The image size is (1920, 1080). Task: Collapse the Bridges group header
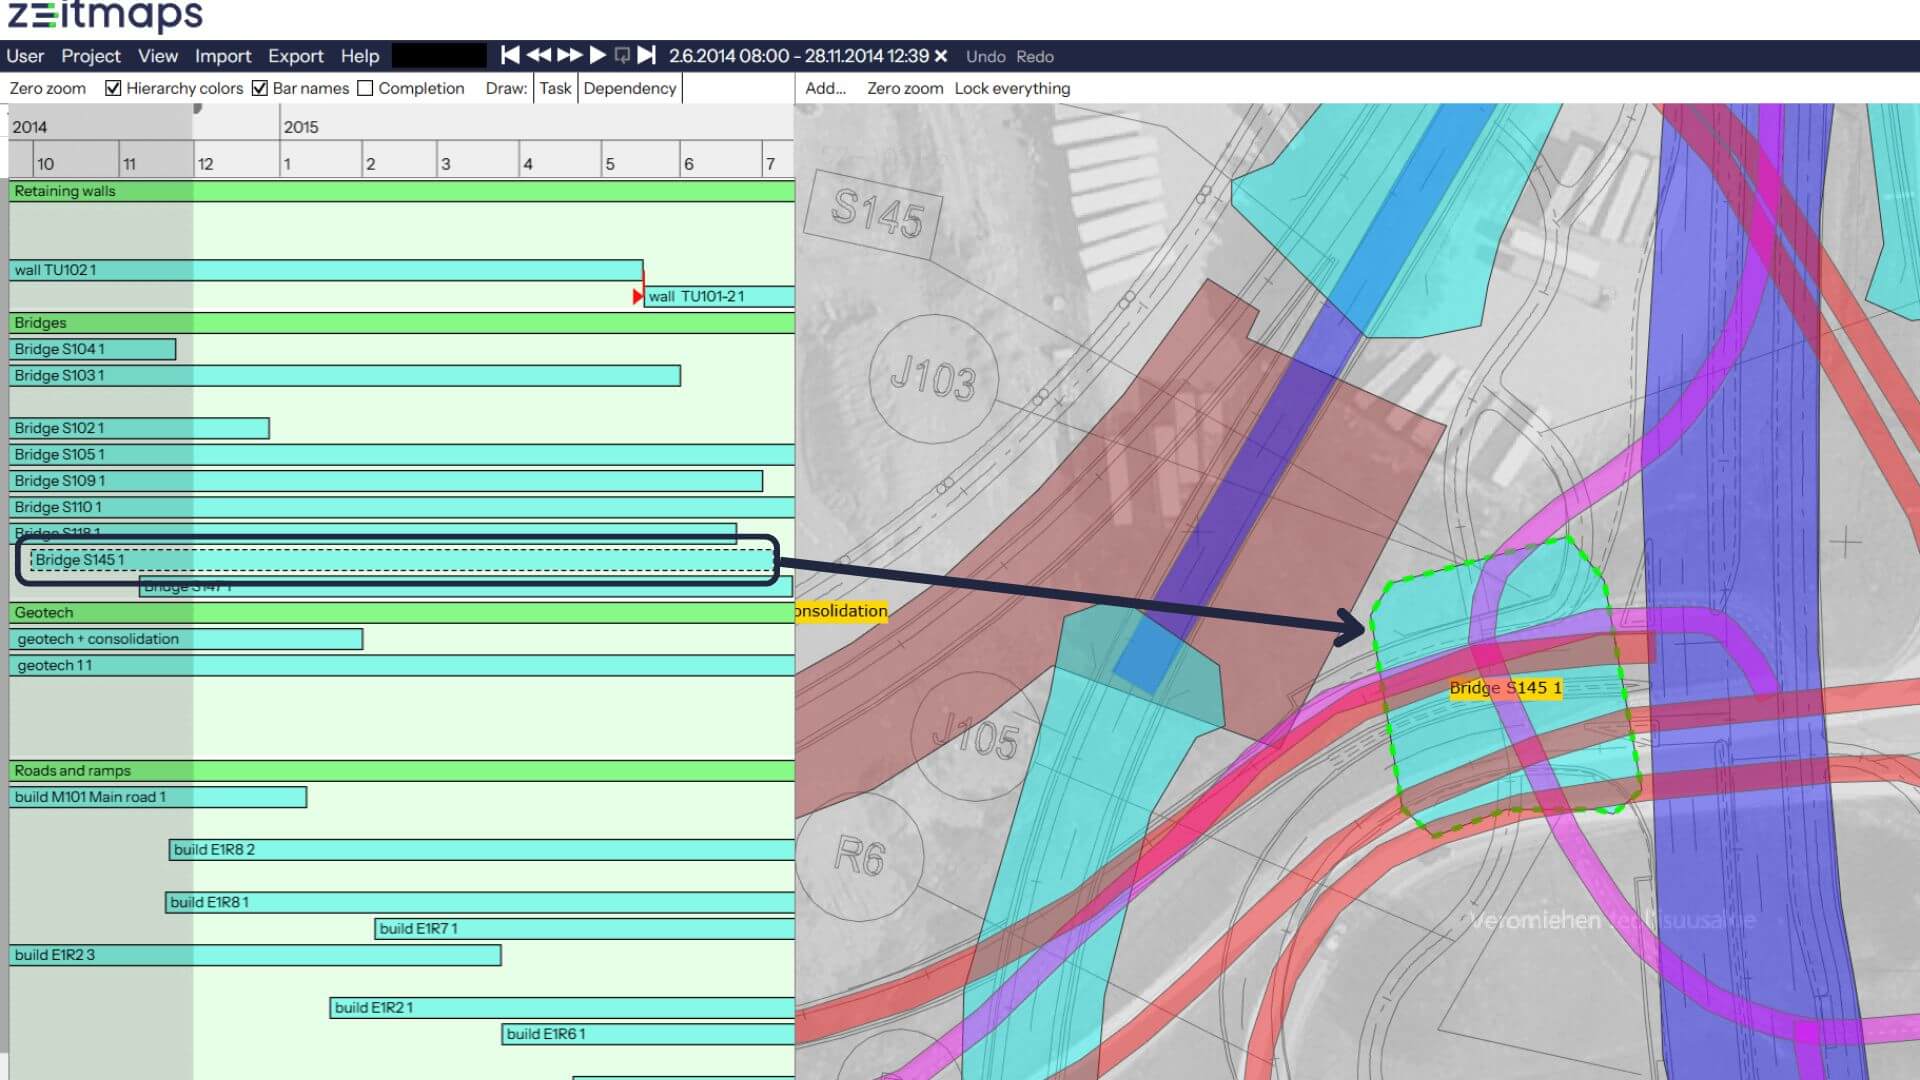tap(402, 323)
